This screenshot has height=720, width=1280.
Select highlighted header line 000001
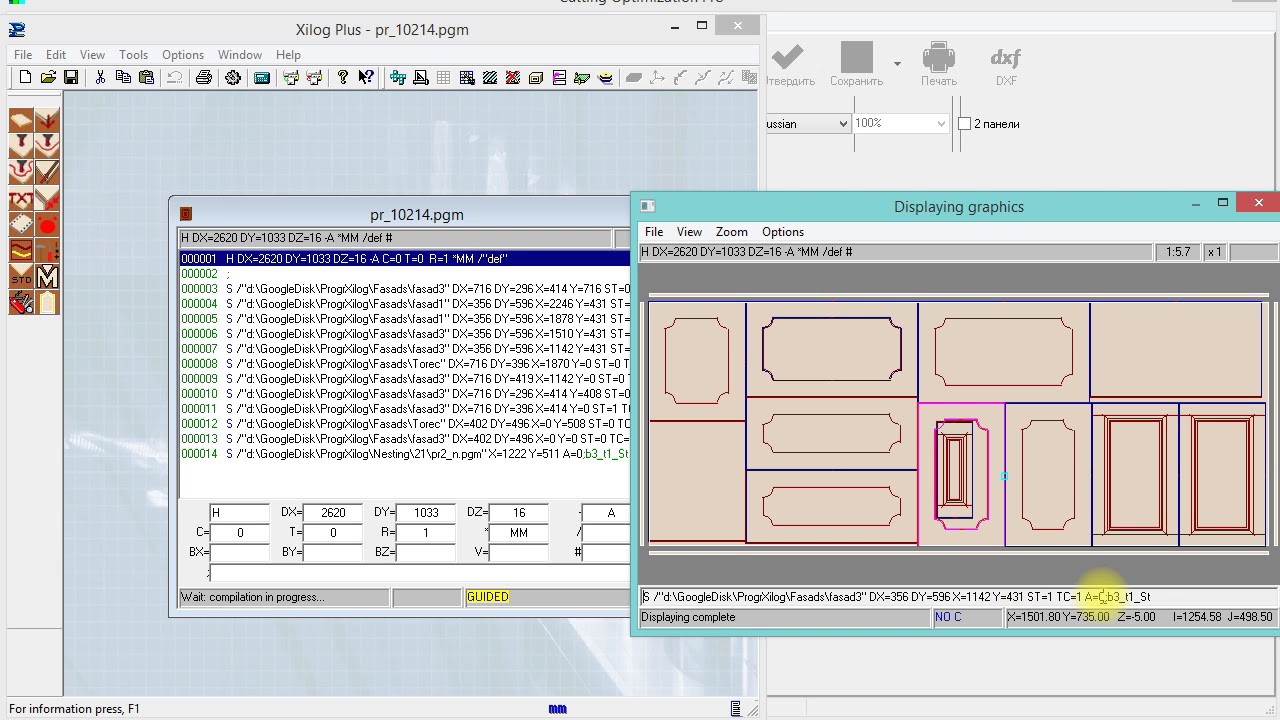405,259
